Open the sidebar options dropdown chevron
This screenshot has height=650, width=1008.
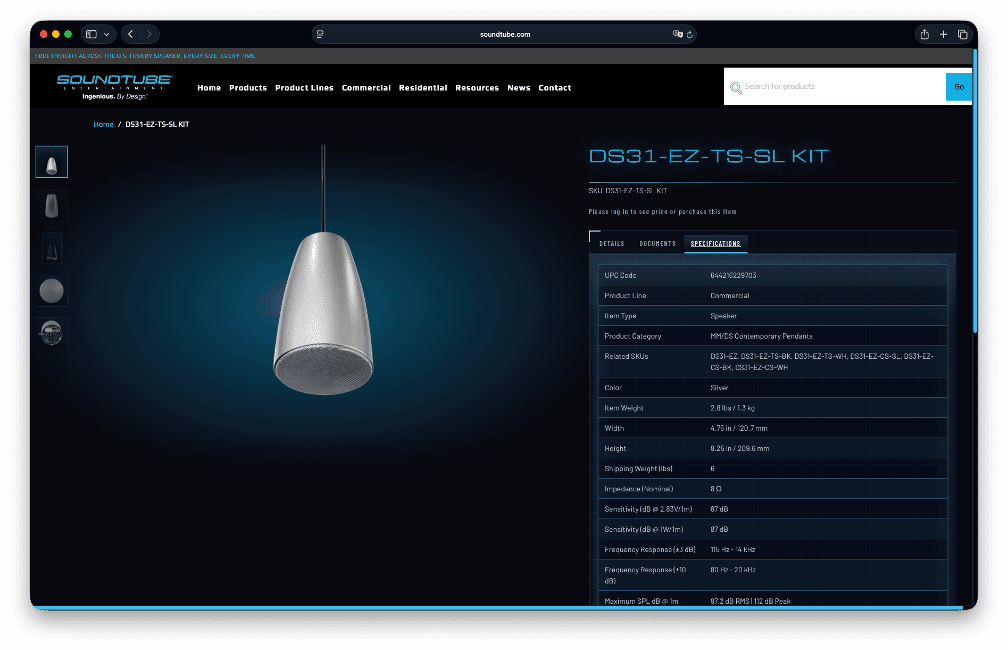tap(107, 34)
